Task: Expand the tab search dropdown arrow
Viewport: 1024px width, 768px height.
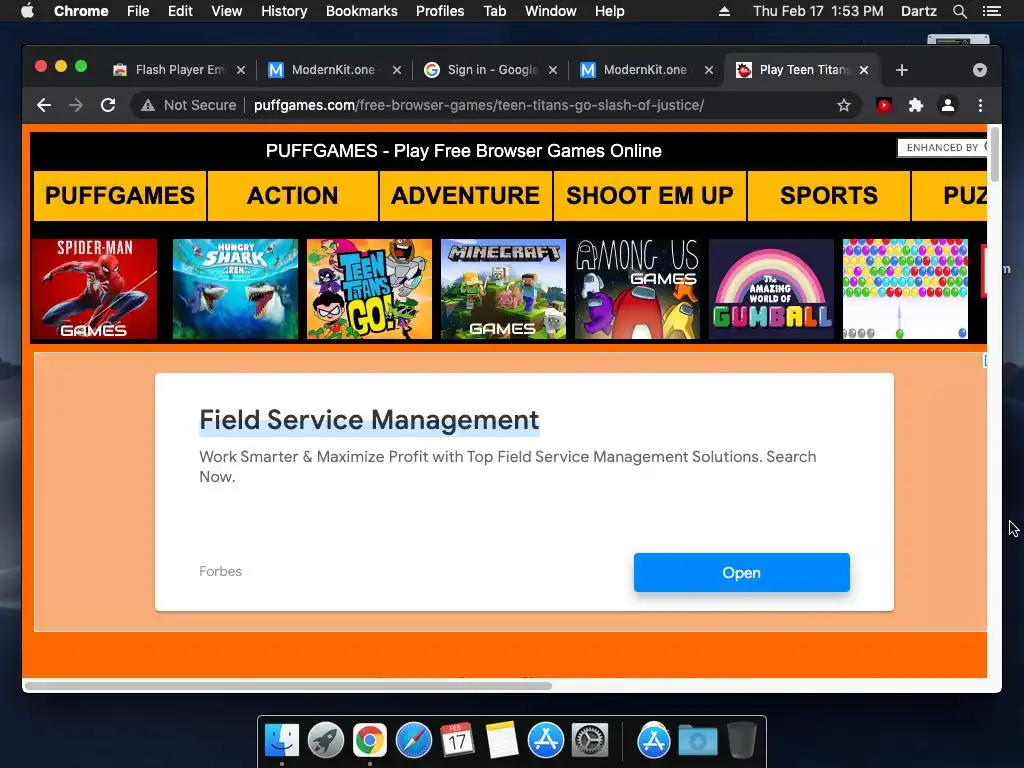Action: (x=979, y=70)
